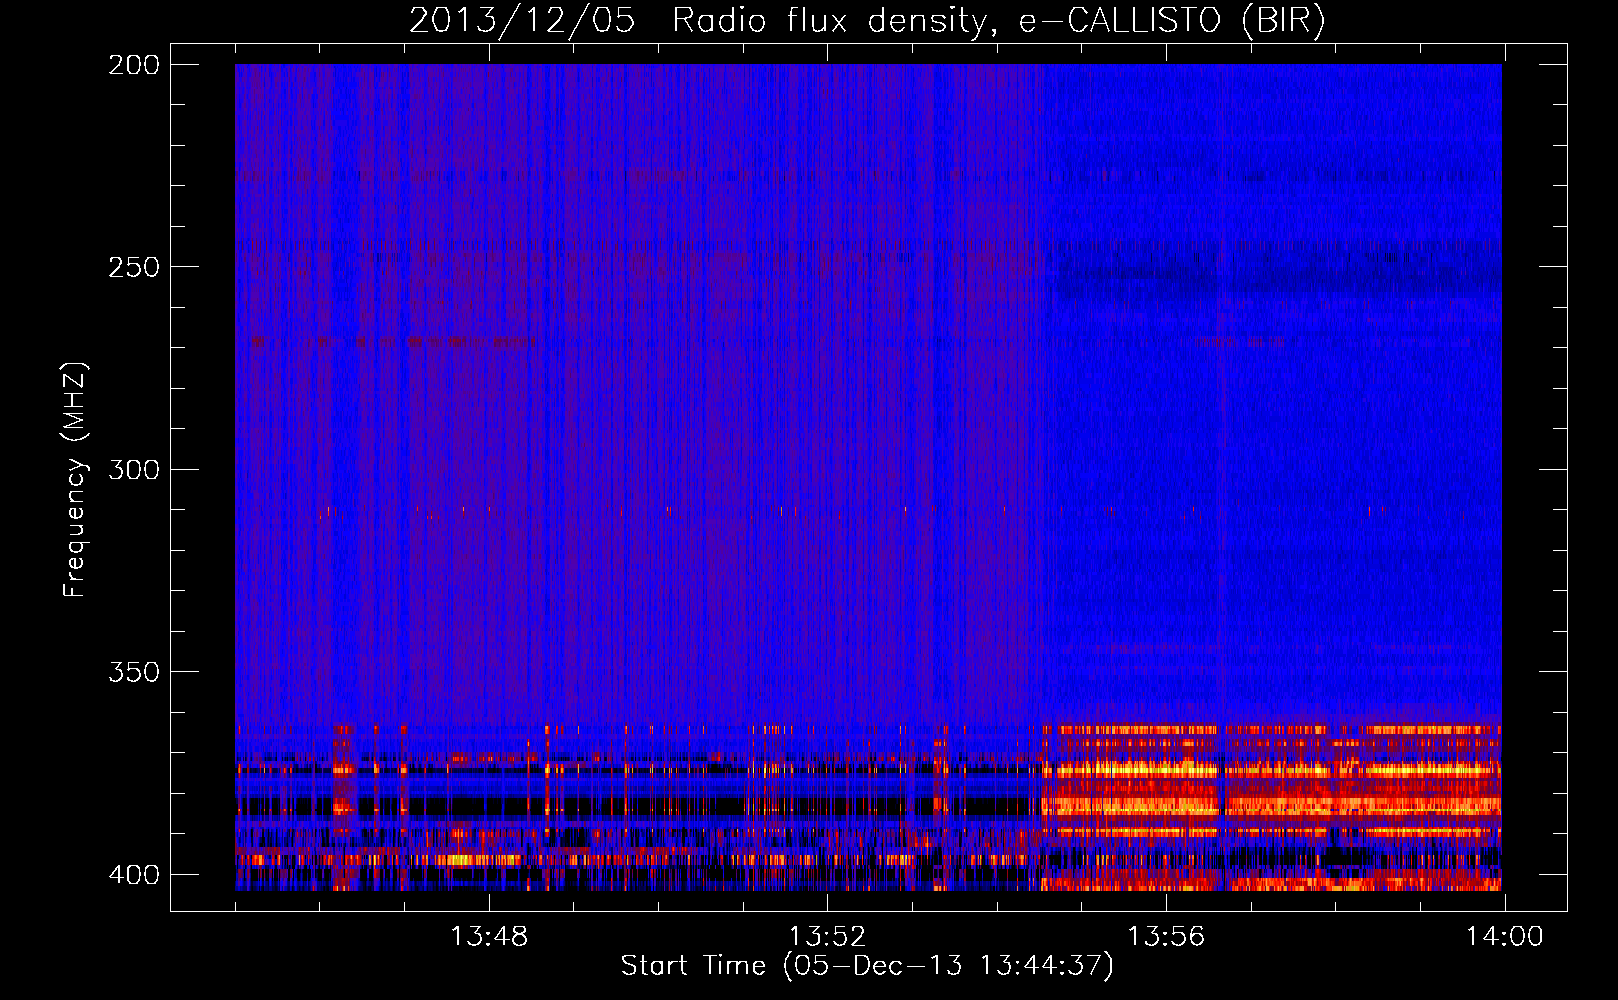The width and height of the screenshot is (1618, 1000).
Task: Click the '13:56' time axis label
Action: (x=1166, y=937)
